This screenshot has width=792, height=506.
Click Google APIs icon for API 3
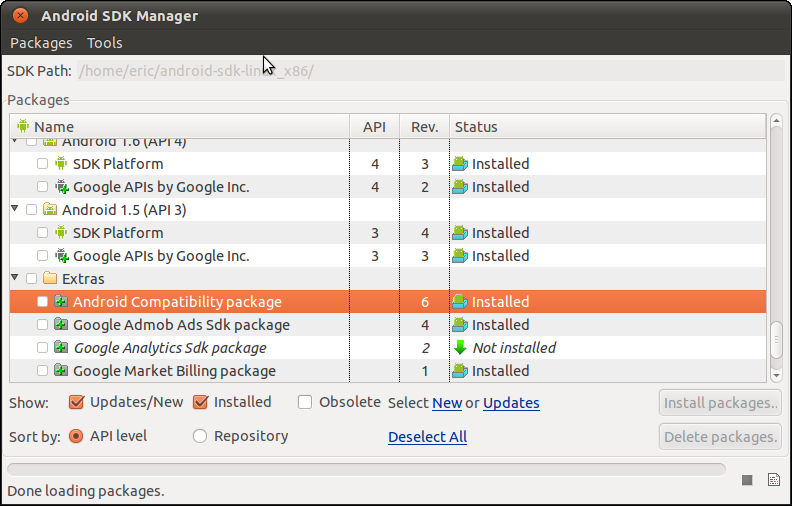pos(62,256)
